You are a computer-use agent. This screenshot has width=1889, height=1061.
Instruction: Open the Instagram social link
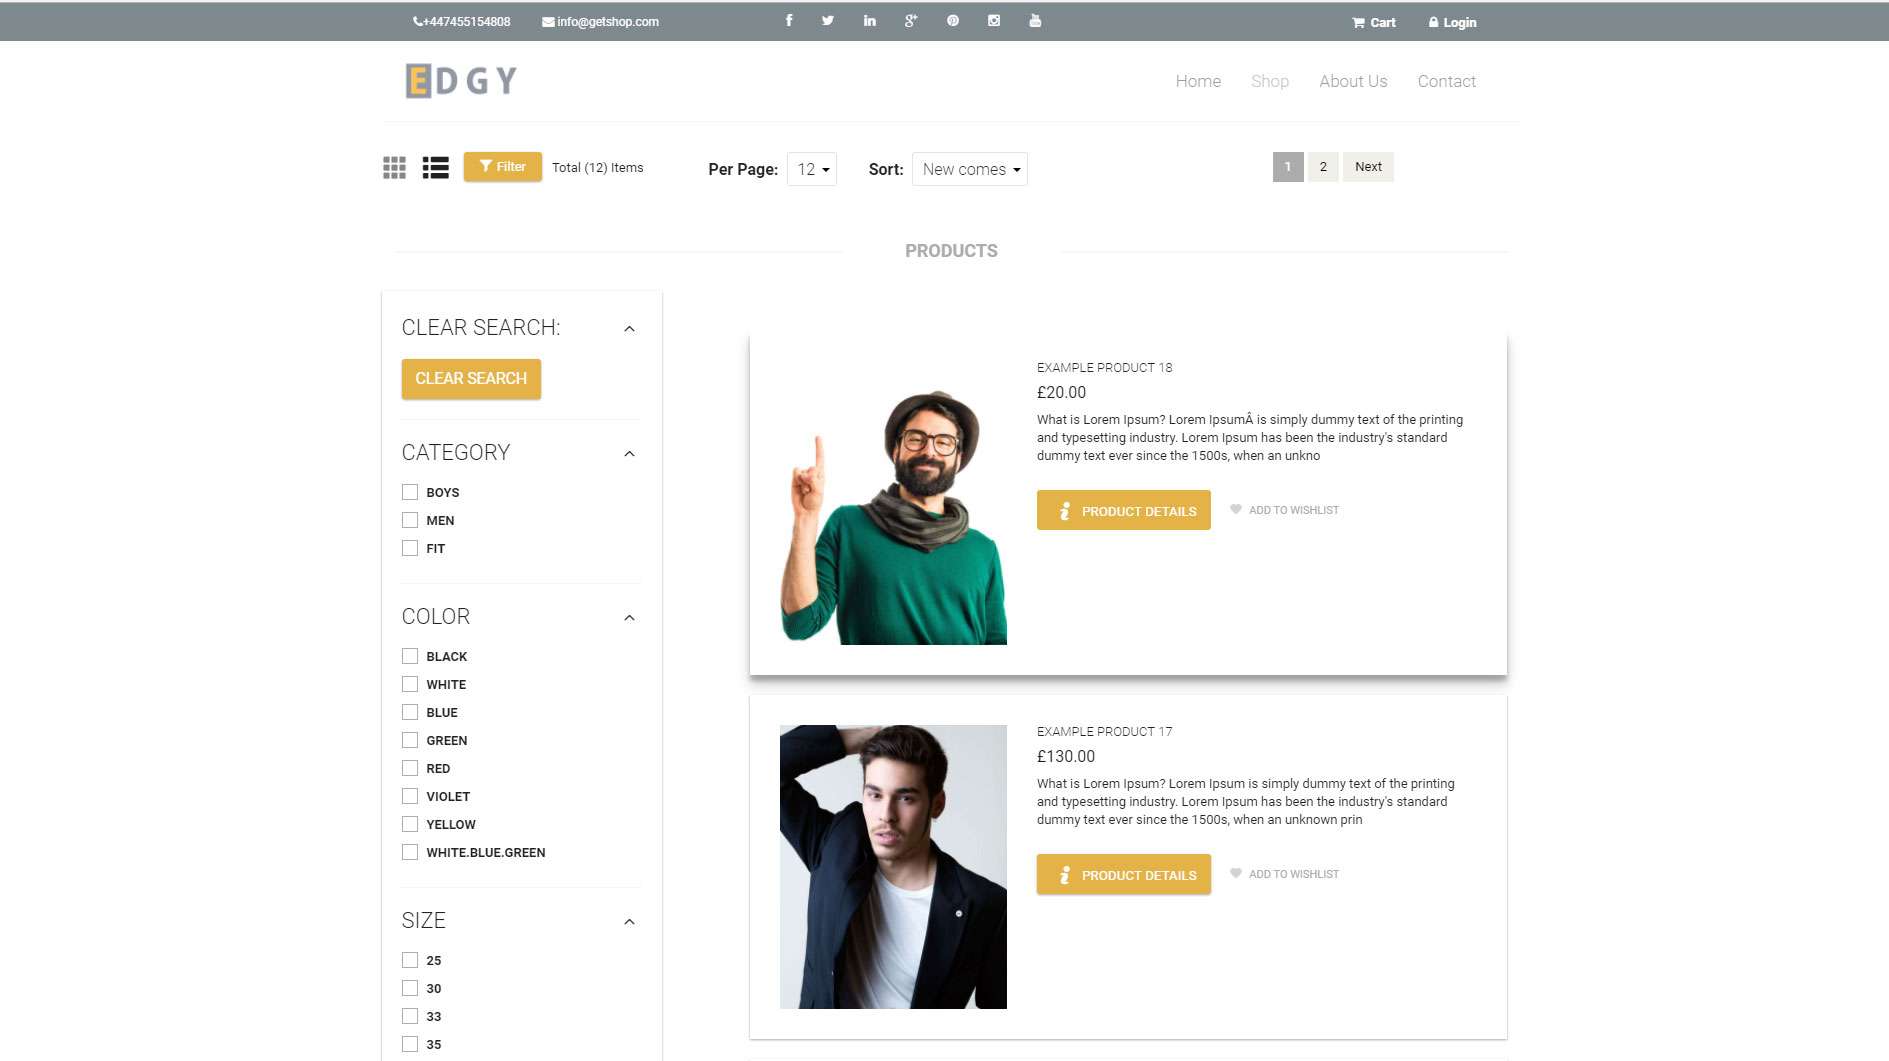994,21
